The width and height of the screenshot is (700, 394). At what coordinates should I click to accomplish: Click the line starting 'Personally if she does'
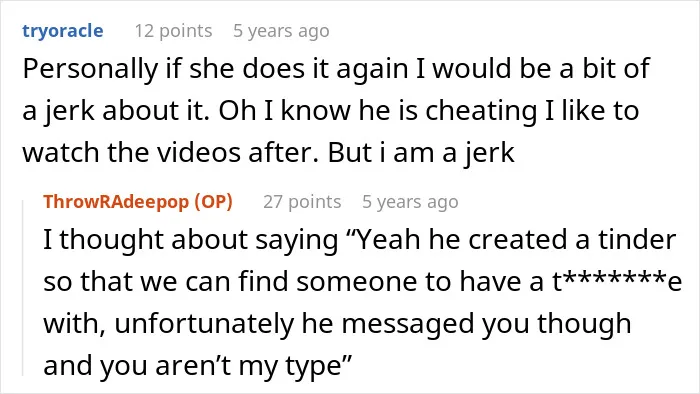coord(336,69)
